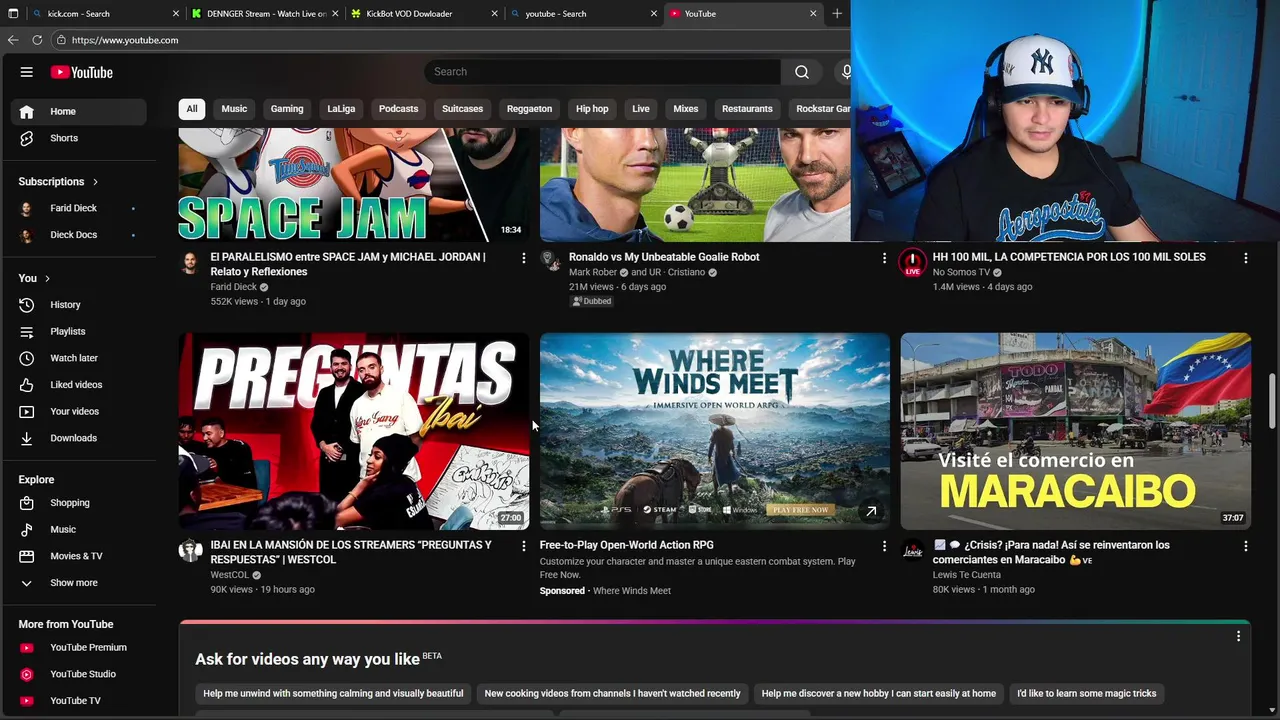Choose 'Help me discover a new hobby' suggestion
This screenshot has width=1280, height=720.
click(878, 693)
